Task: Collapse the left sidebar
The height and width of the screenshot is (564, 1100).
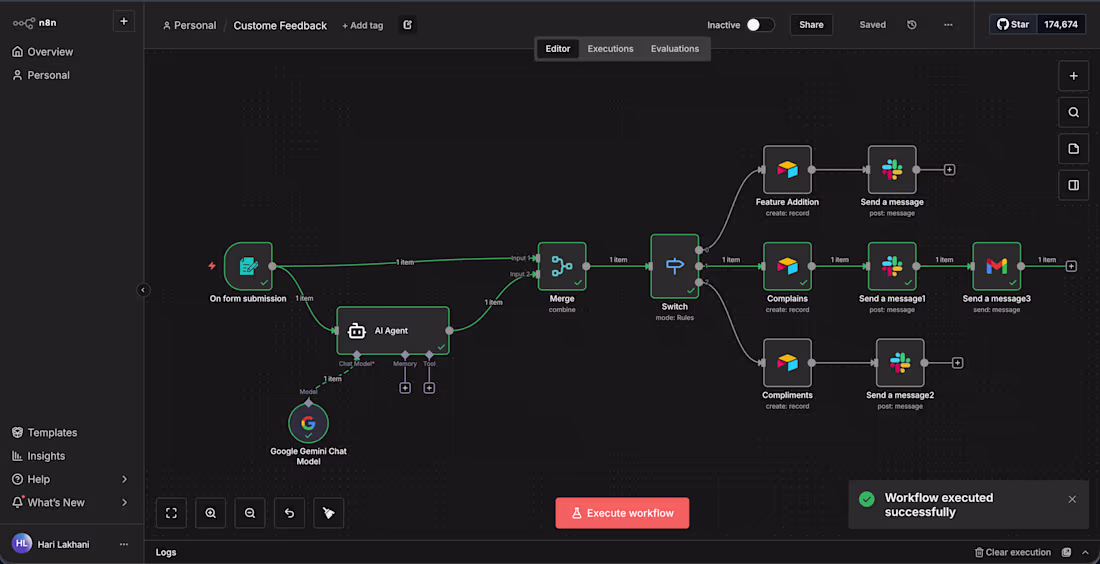Action: [143, 290]
